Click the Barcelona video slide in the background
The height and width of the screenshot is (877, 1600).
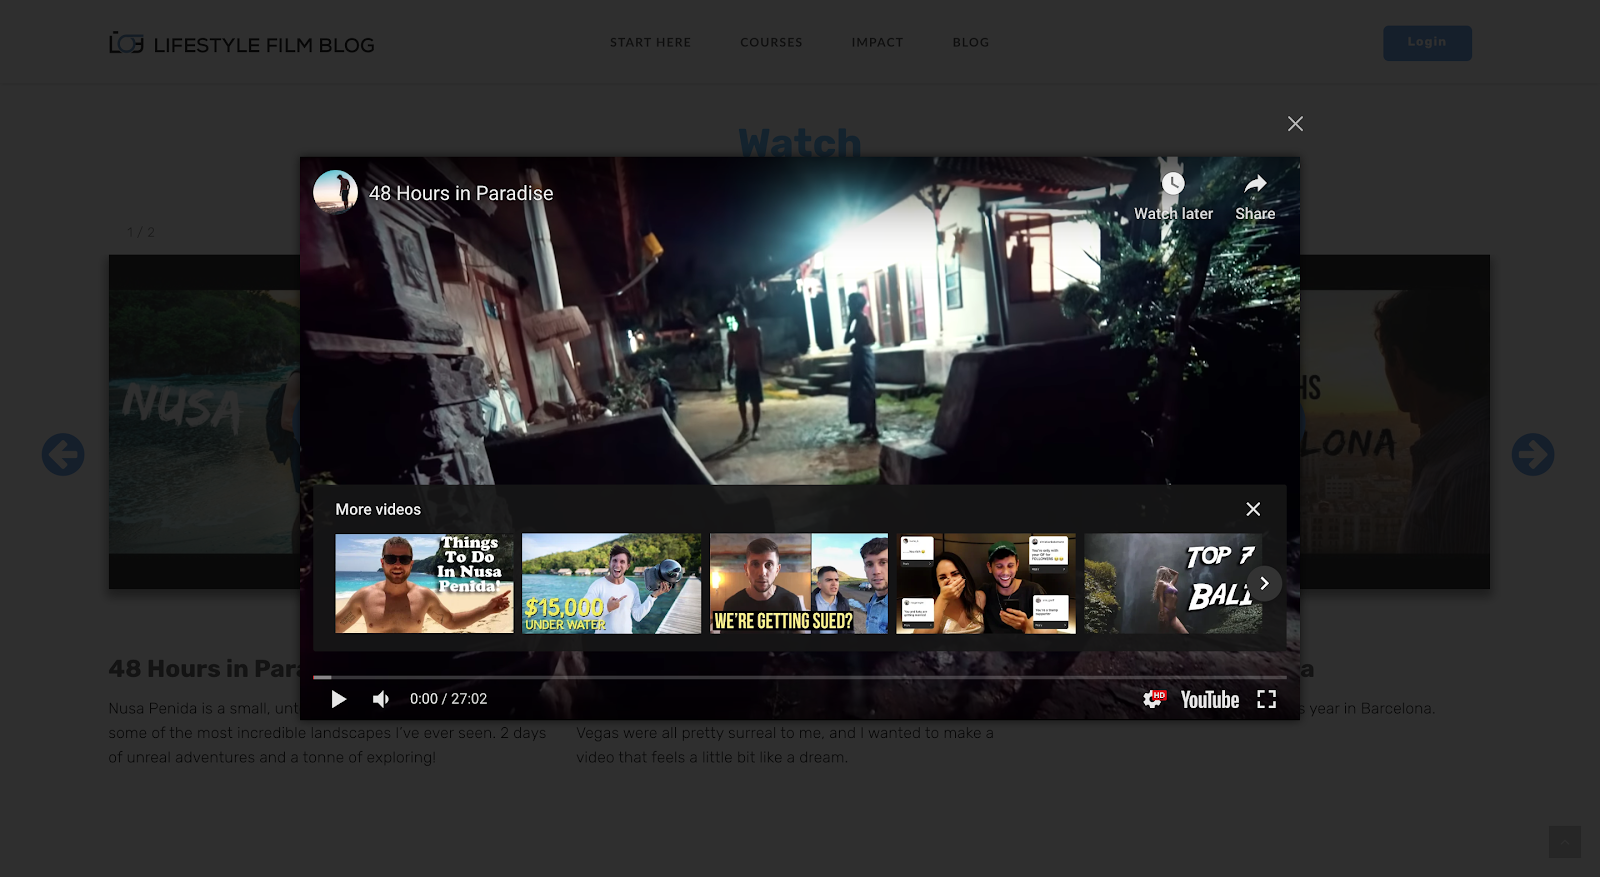pos(1395,421)
